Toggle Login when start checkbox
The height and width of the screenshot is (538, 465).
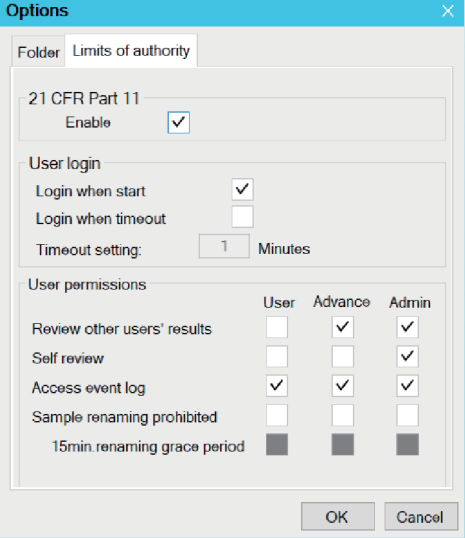242,189
